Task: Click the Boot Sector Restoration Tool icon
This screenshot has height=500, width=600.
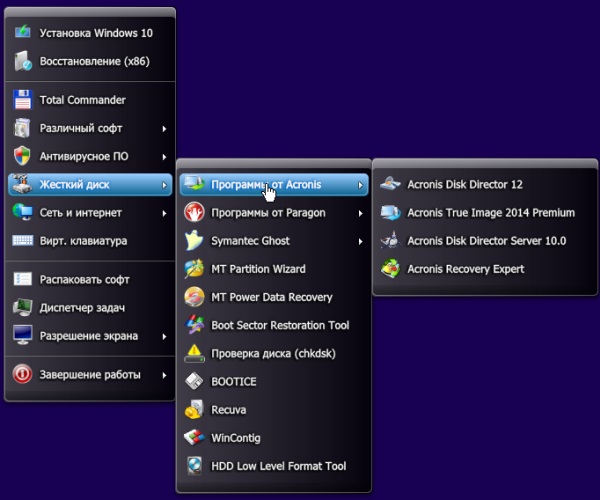Action: 194,325
